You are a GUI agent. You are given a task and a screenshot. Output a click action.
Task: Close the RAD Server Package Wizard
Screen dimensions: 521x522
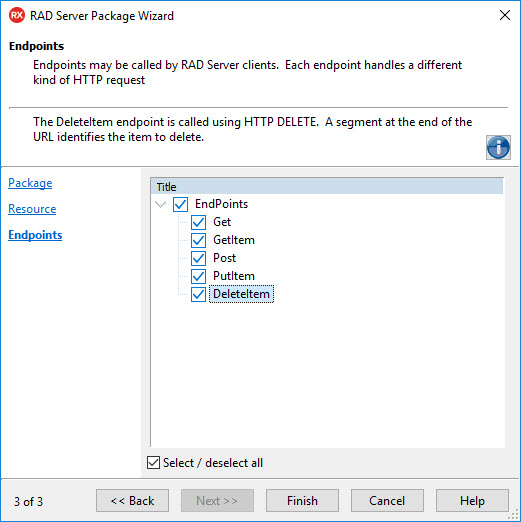coord(505,15)
